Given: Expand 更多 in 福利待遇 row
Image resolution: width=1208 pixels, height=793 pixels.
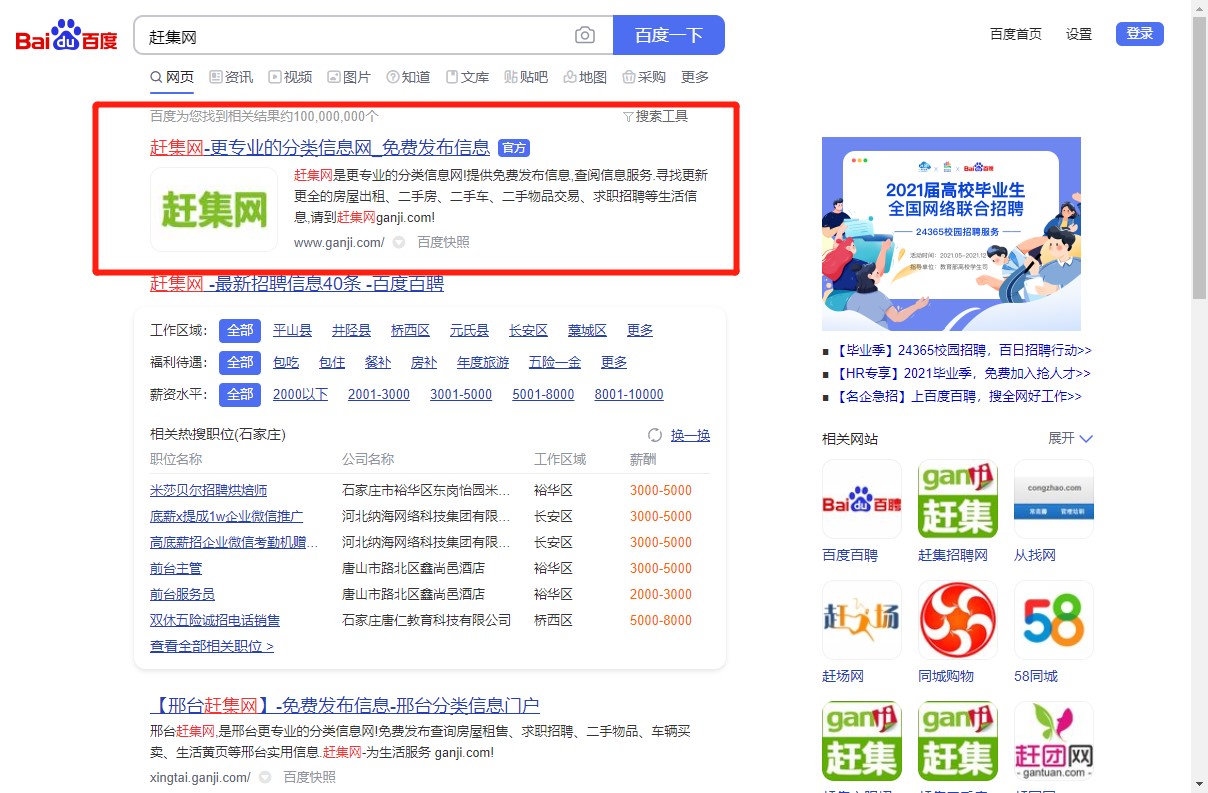Looking at the screenshot, I should tap(614, 363).
